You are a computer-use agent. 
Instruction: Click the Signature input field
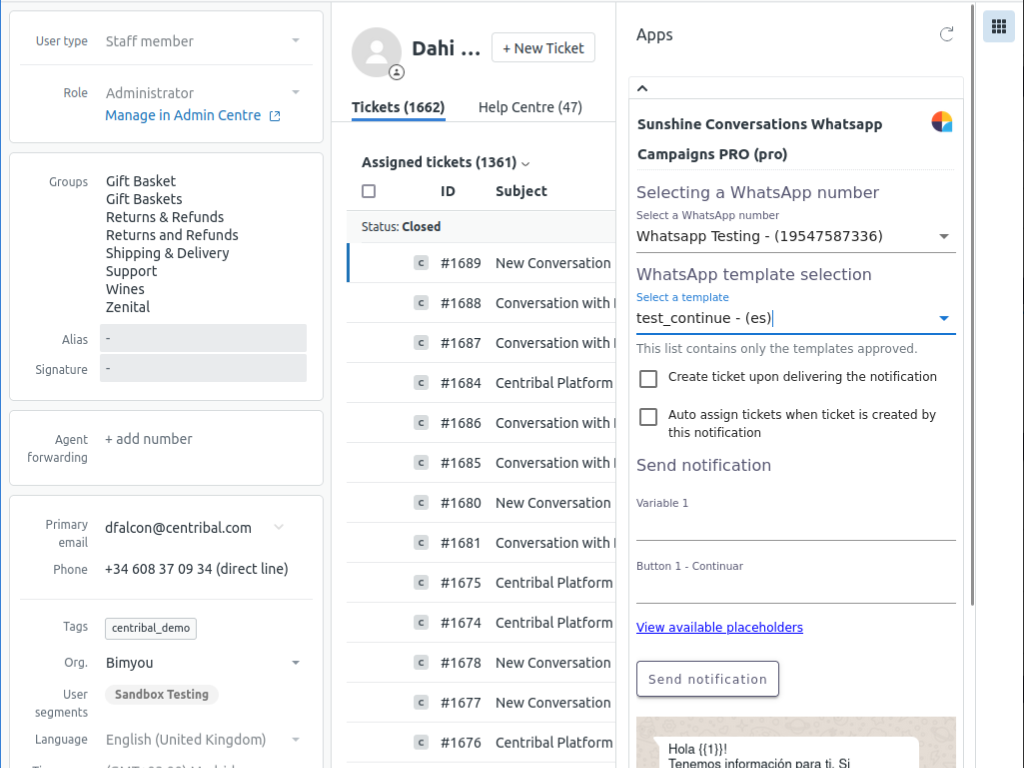(203, 368)
